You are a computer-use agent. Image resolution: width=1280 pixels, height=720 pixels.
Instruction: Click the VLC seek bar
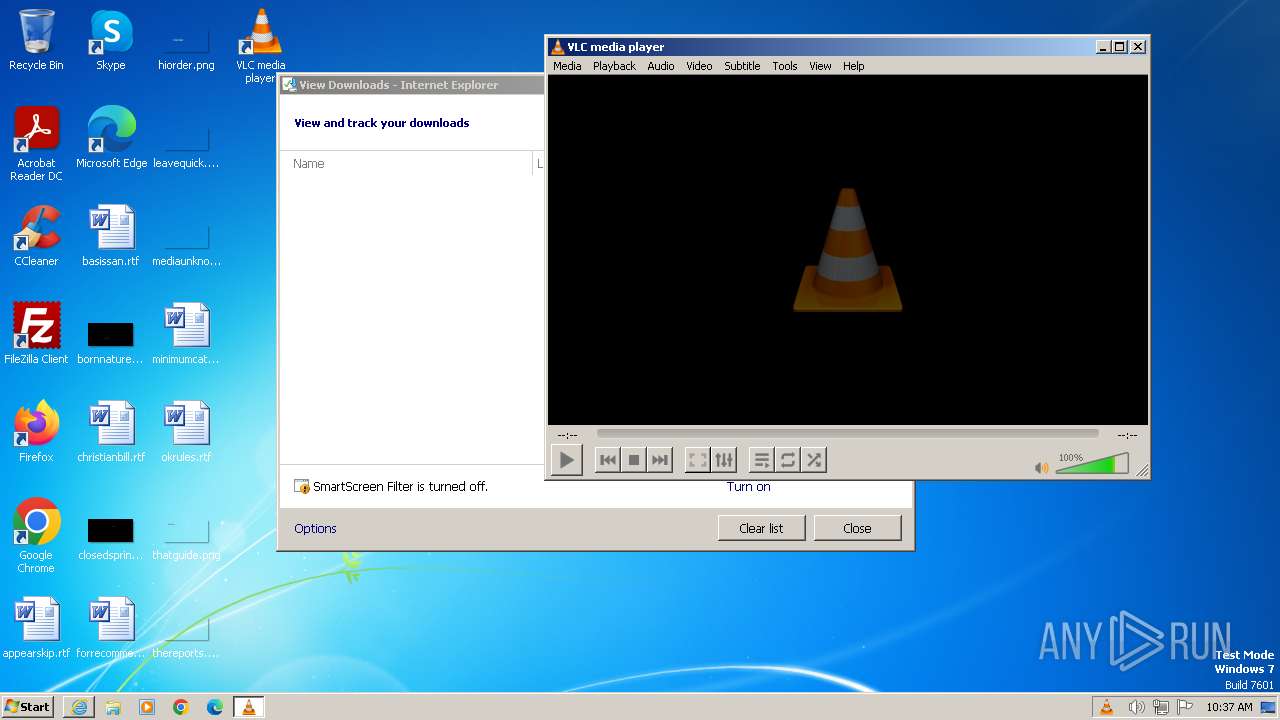pos(847,434)
